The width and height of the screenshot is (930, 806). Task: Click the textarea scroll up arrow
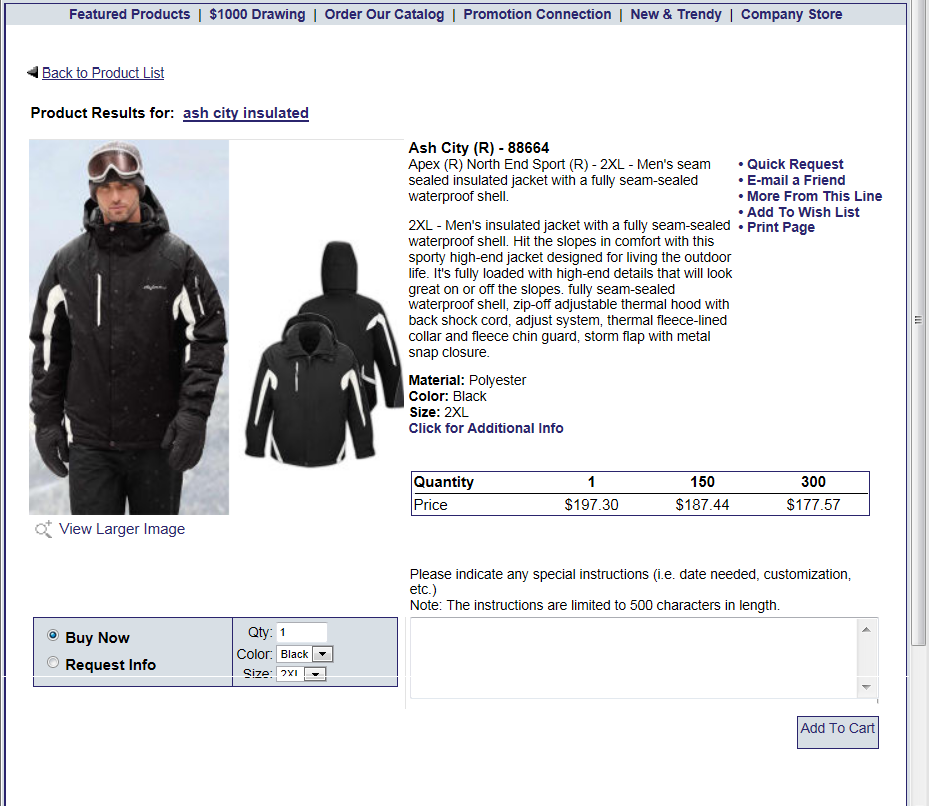866,629
